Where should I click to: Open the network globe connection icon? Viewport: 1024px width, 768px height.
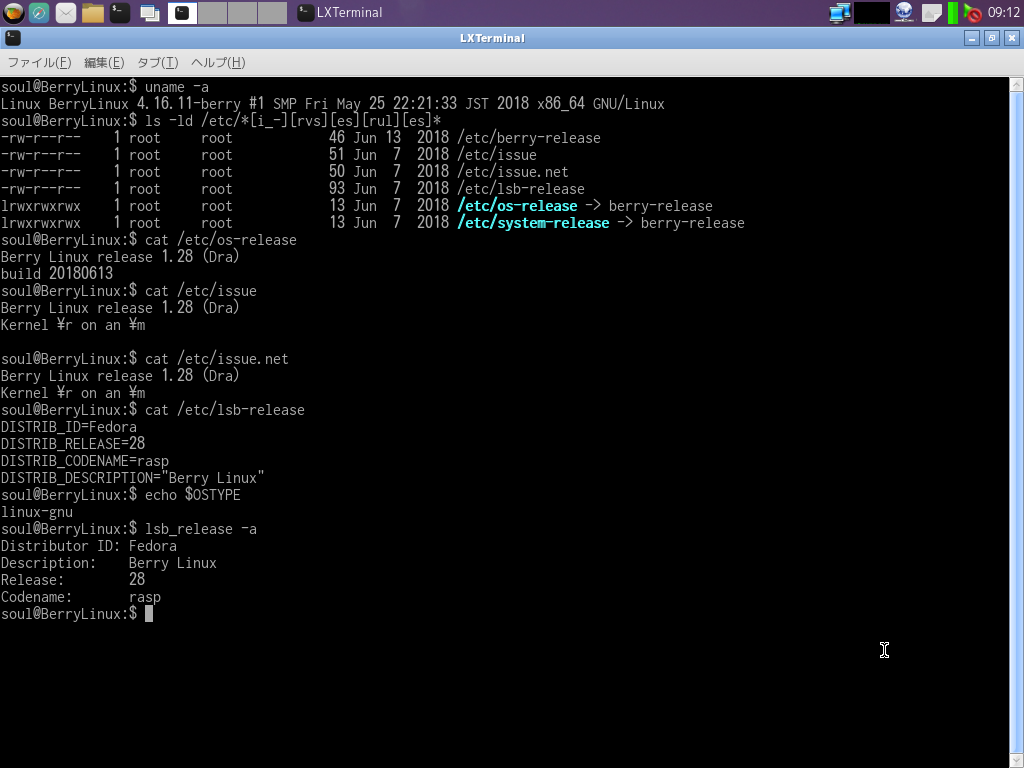pos(904,12)
